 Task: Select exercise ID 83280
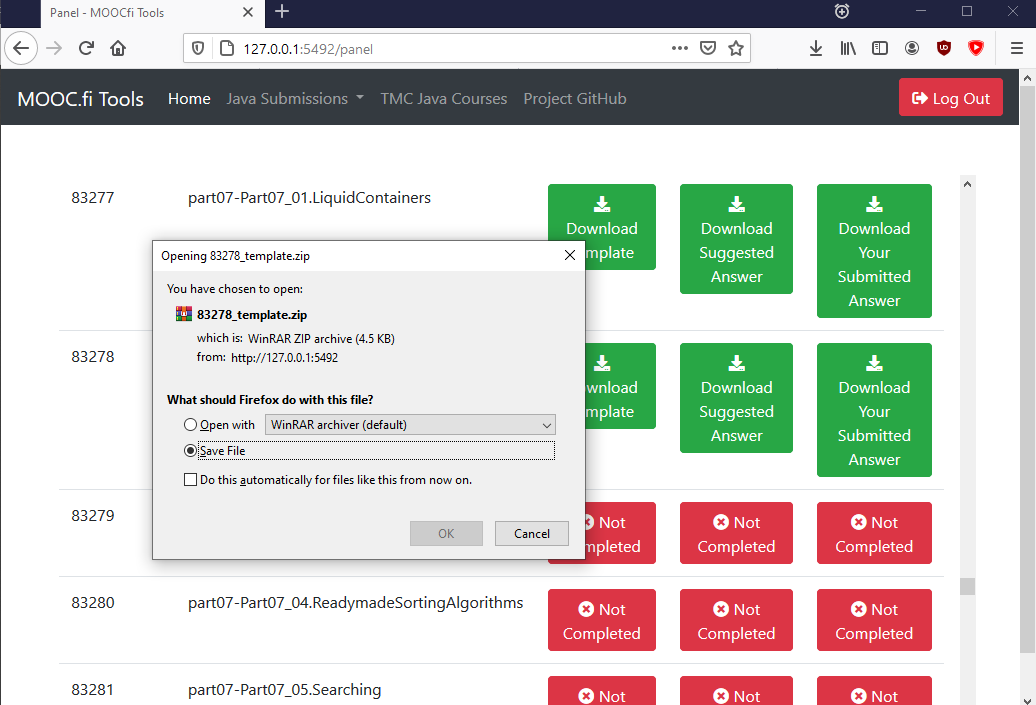[x=93, y=603]
